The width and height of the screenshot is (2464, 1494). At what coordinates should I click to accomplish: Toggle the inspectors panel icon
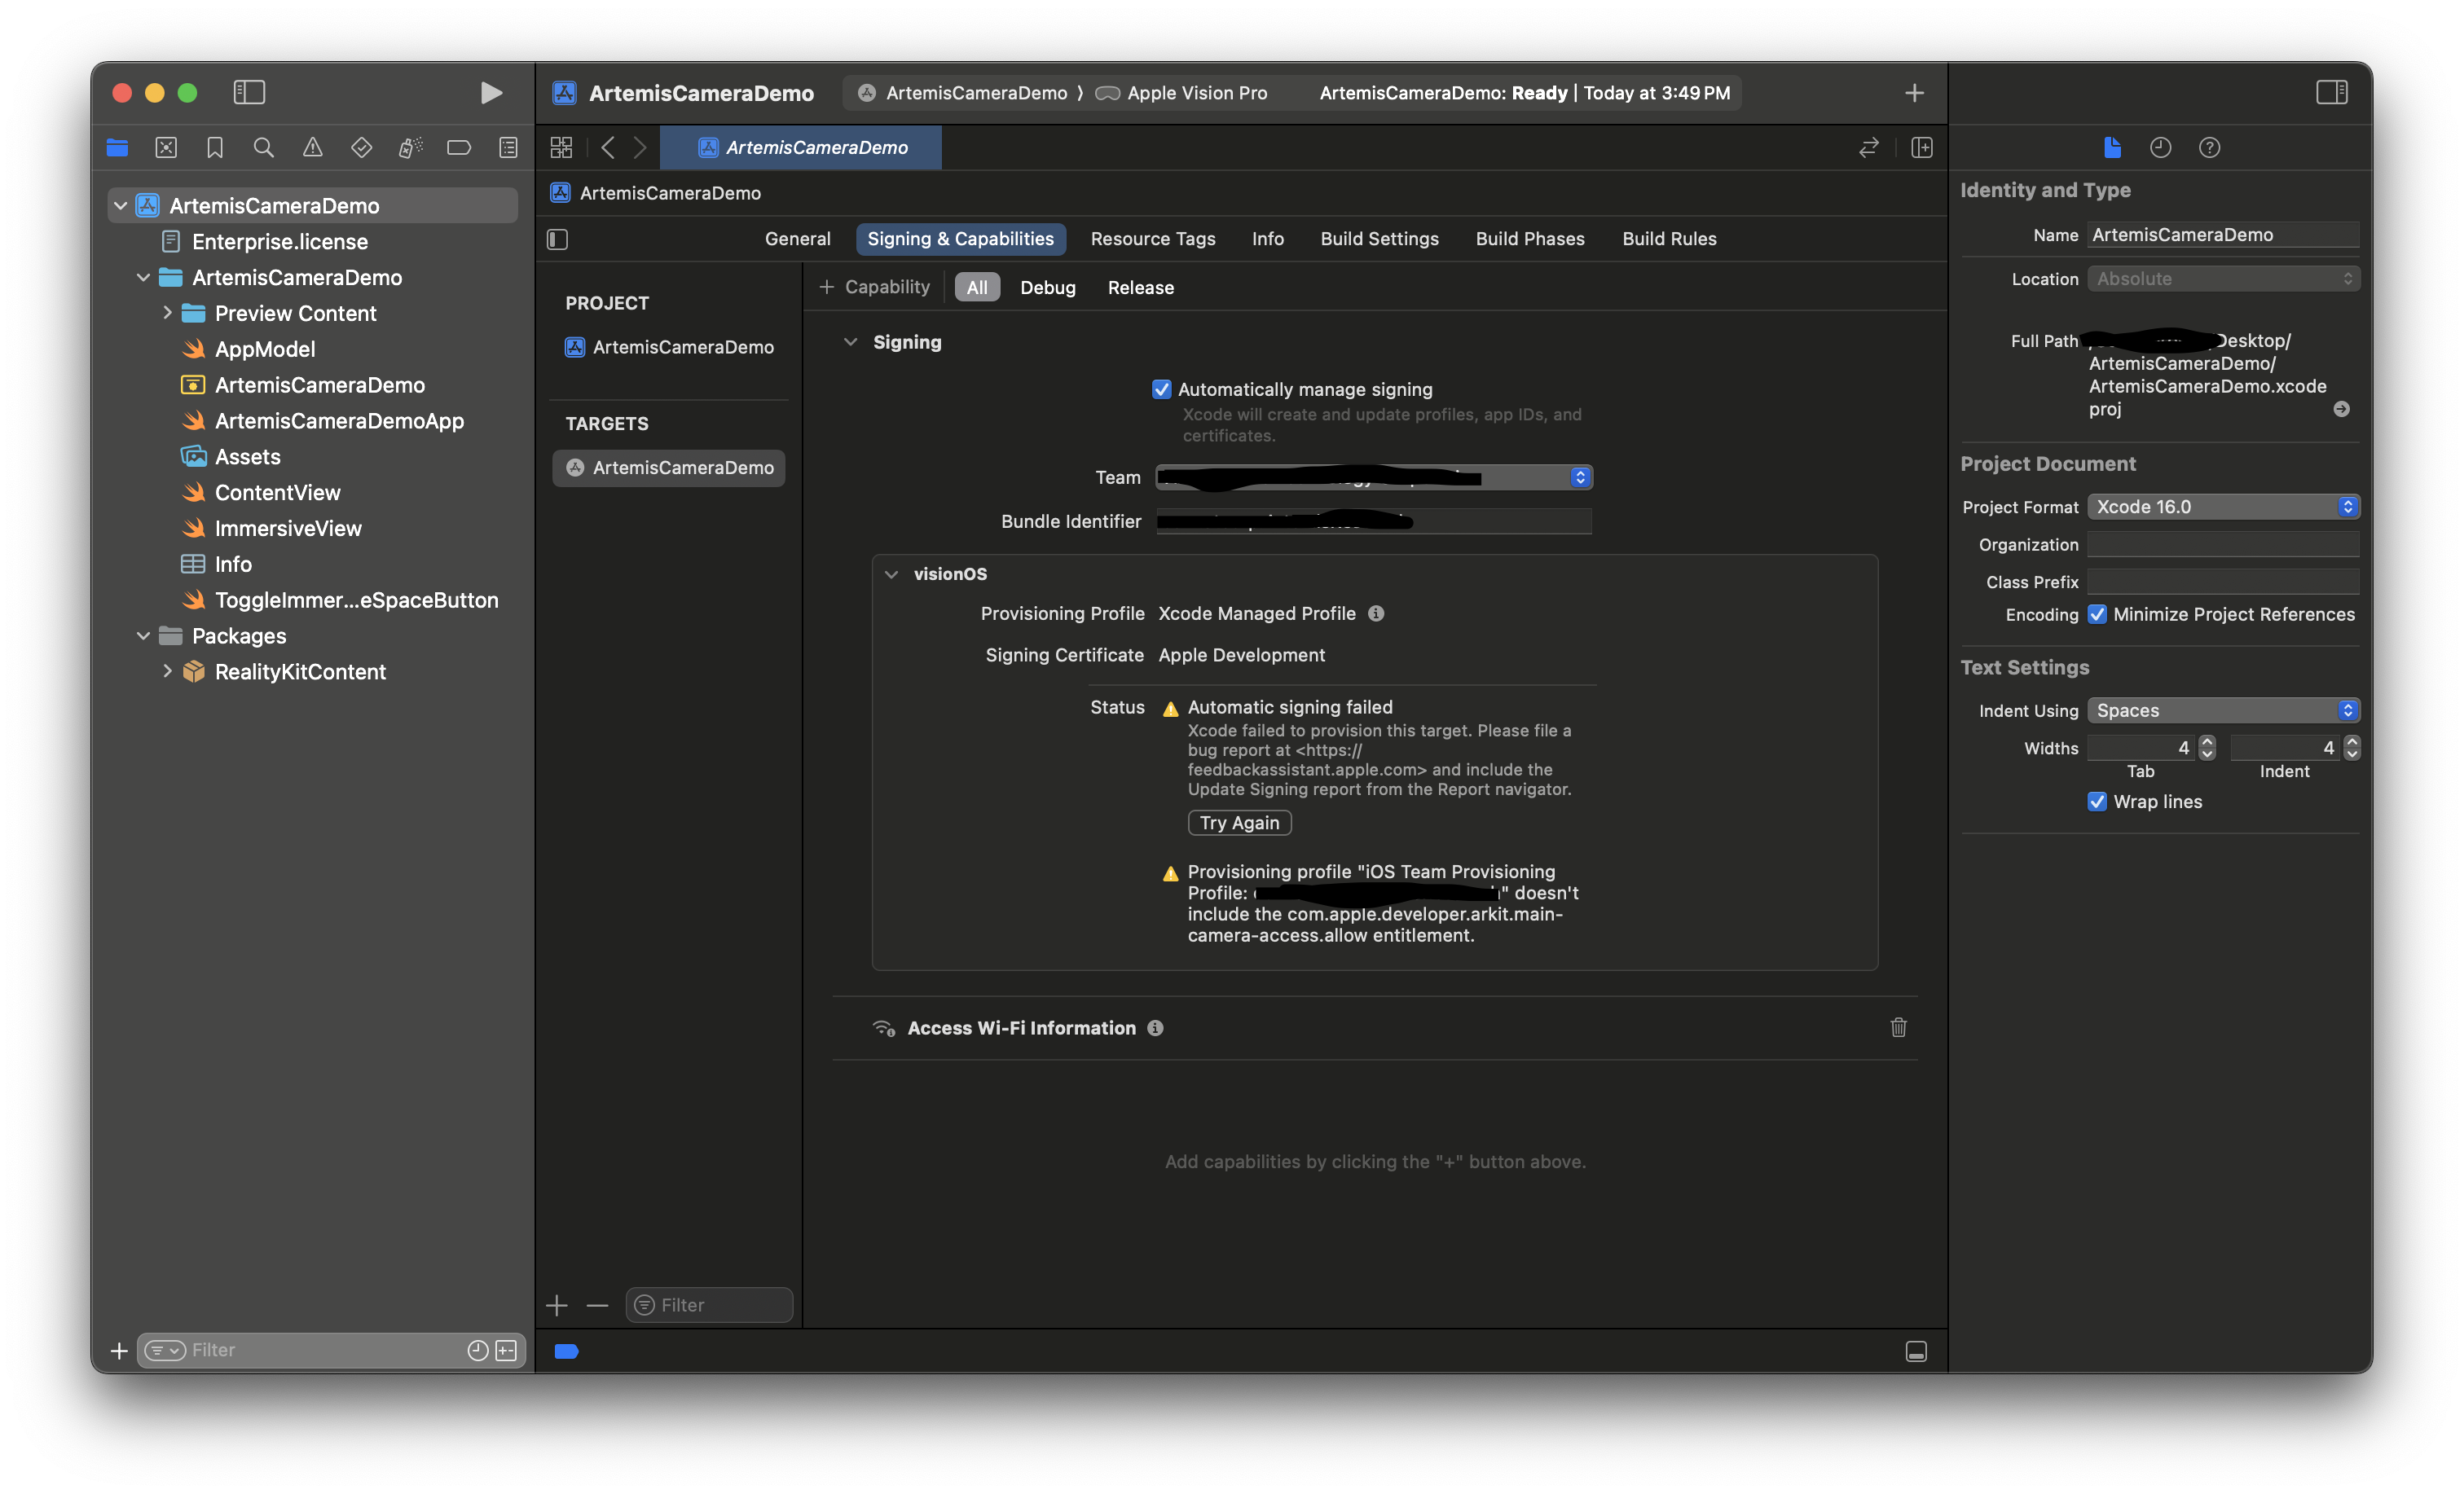coord(2331,93)
